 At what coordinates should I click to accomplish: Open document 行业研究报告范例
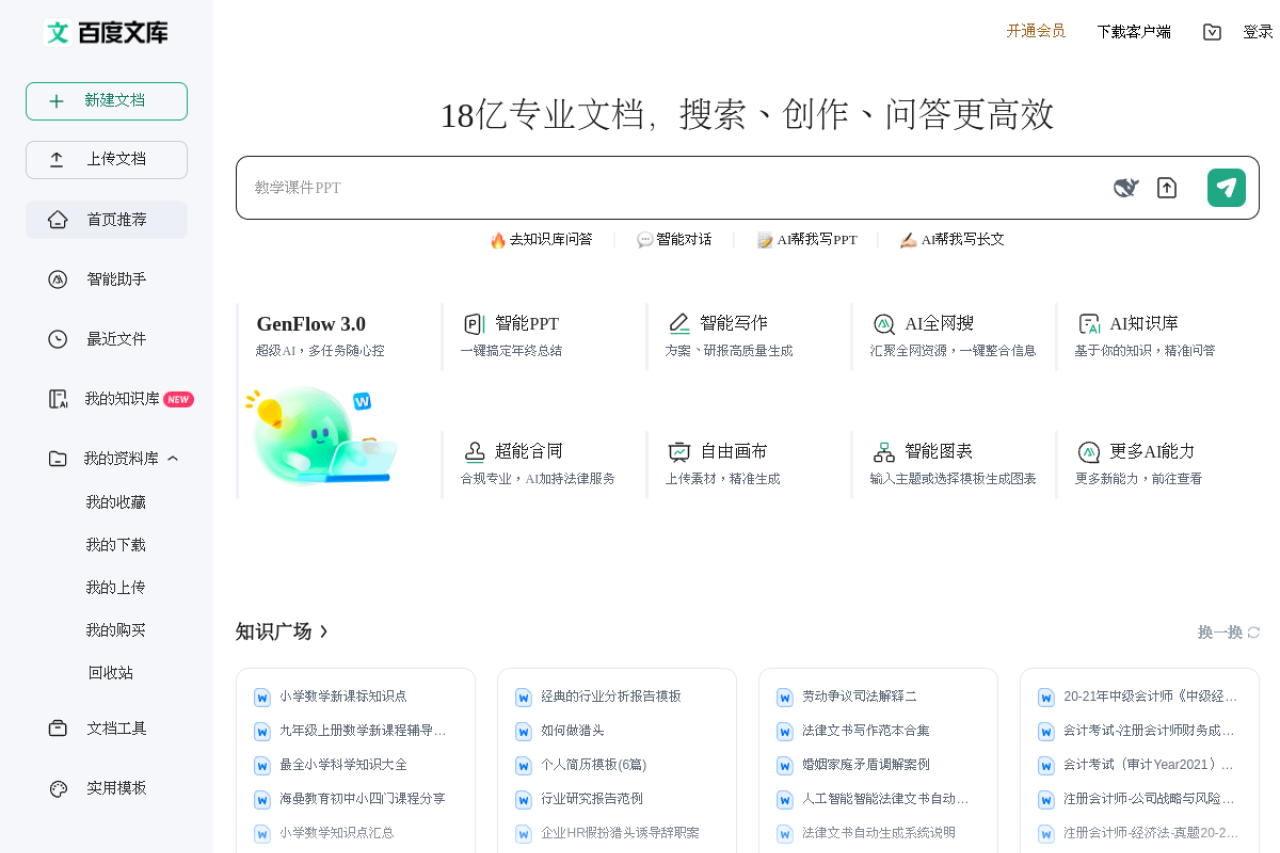(592, 799)
